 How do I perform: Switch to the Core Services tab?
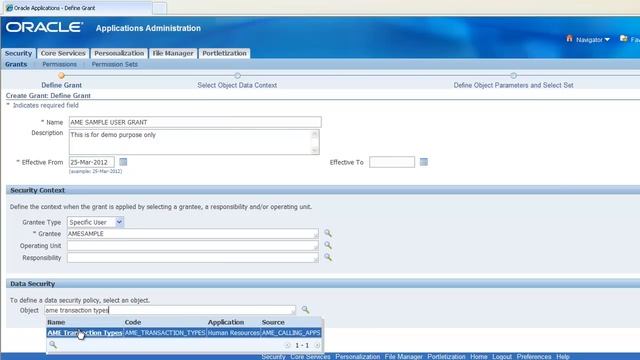coord(63,53)
